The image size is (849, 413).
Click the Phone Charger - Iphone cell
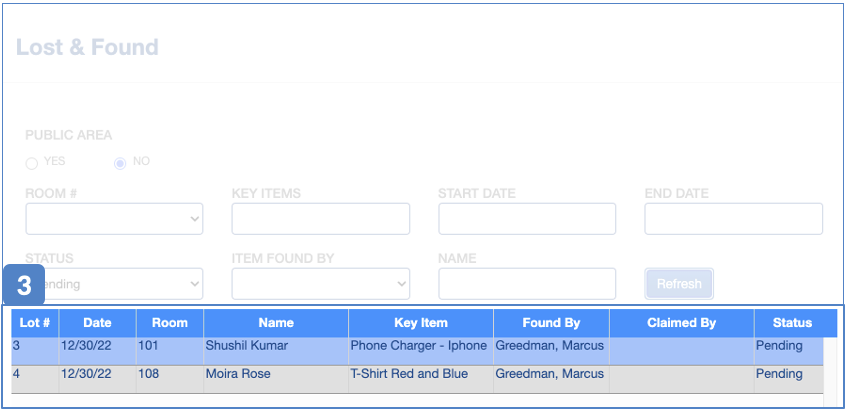[418, 346]
